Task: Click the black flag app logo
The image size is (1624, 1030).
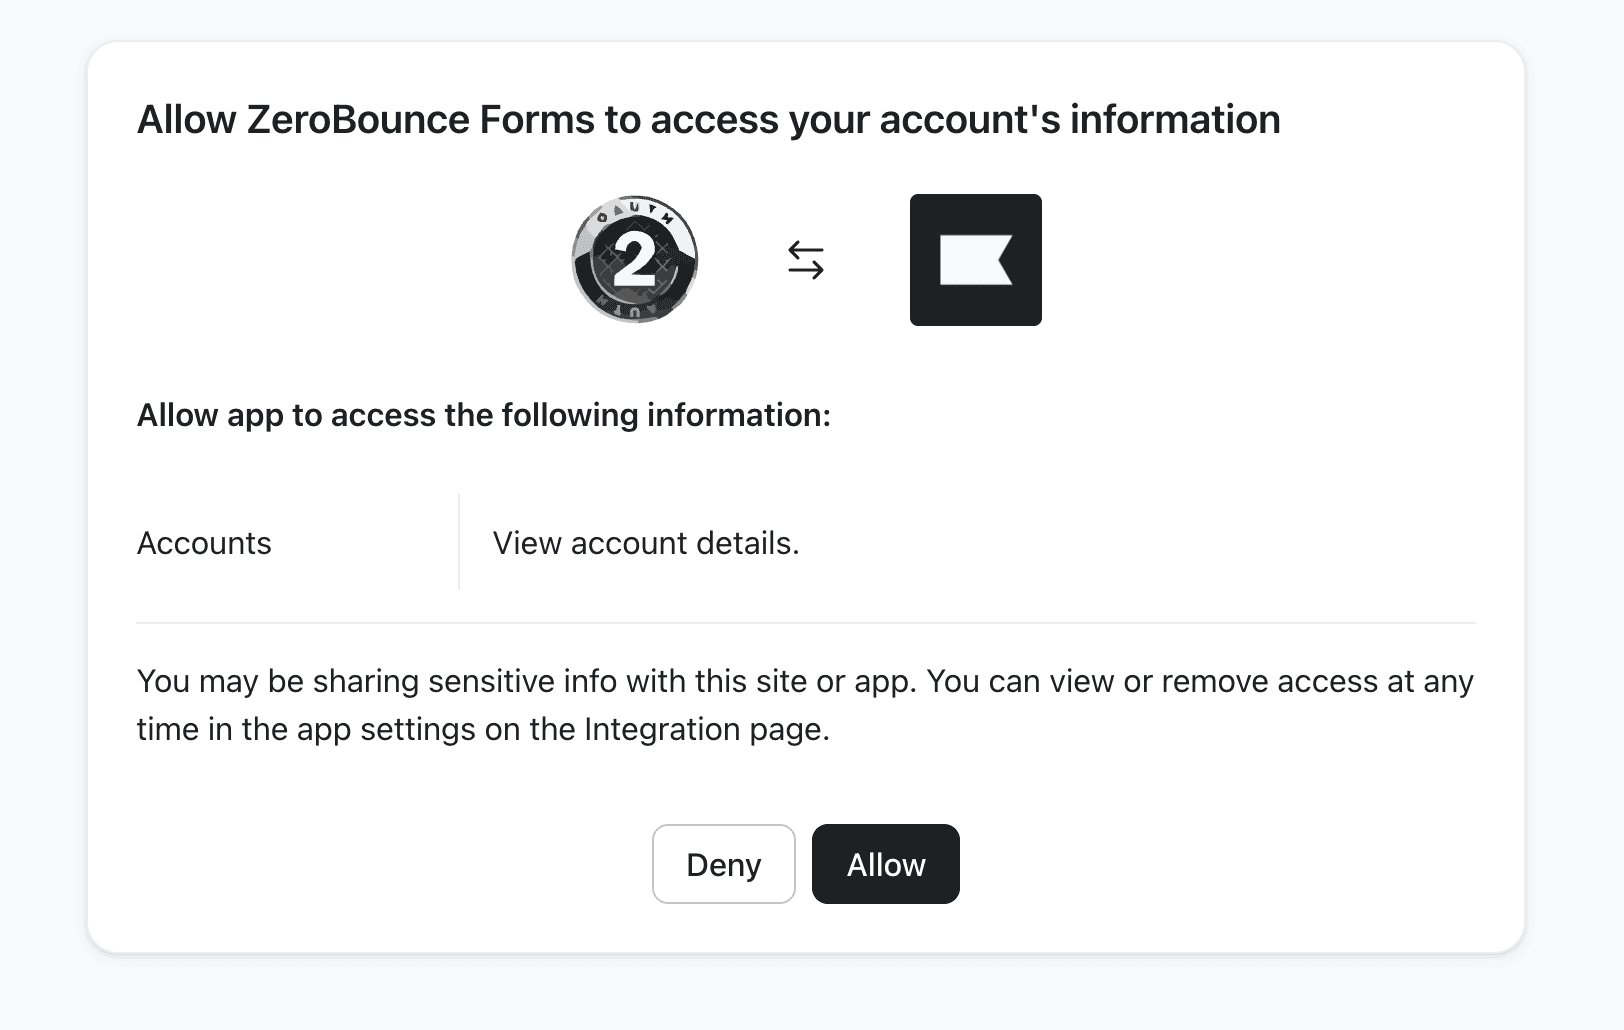Action: [x=976, y=260]
